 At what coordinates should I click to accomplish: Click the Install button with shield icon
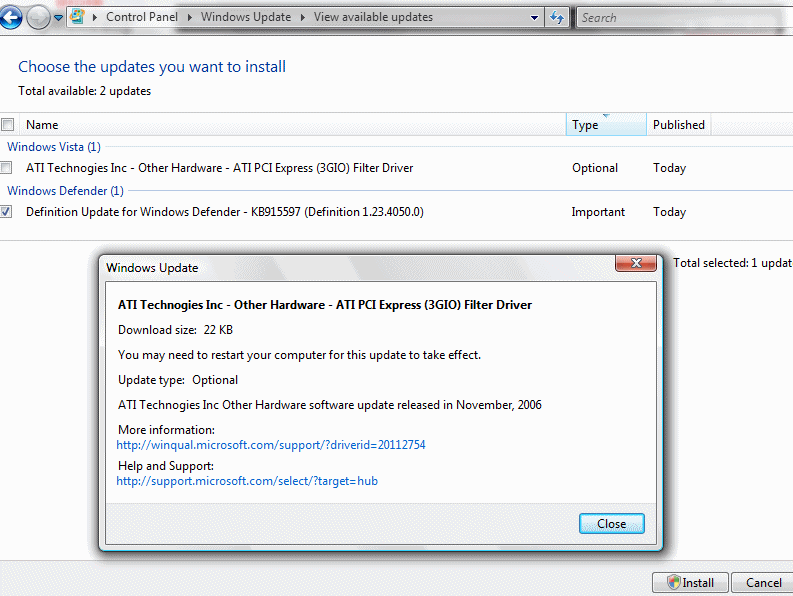pos(689,583)
